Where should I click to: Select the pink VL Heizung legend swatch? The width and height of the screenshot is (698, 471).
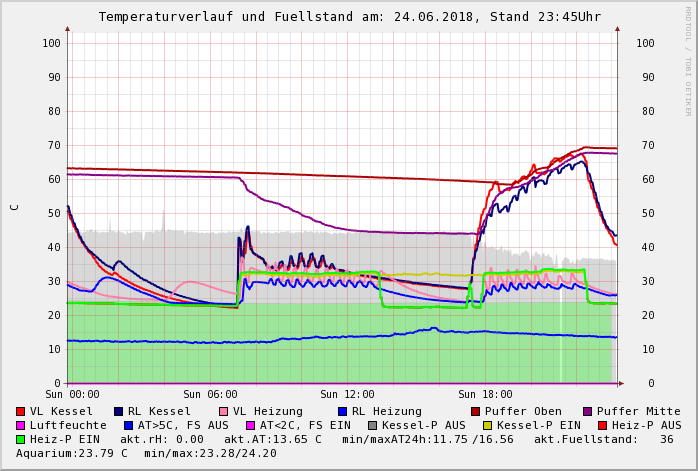point(223,411)
